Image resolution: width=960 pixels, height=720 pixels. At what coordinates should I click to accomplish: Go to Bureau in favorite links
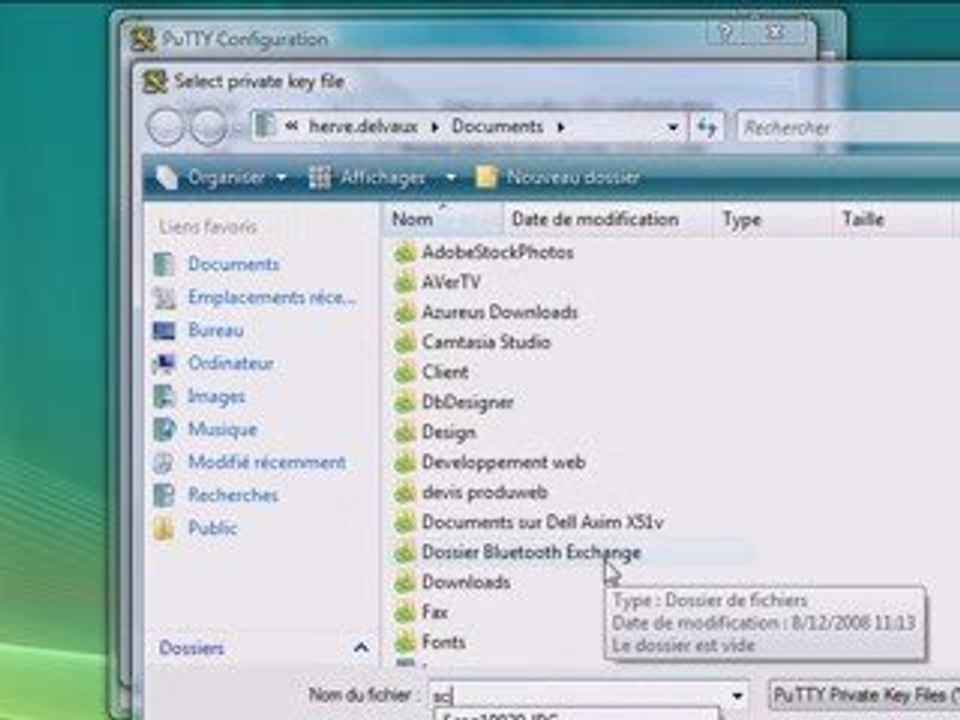click(216, 330)
